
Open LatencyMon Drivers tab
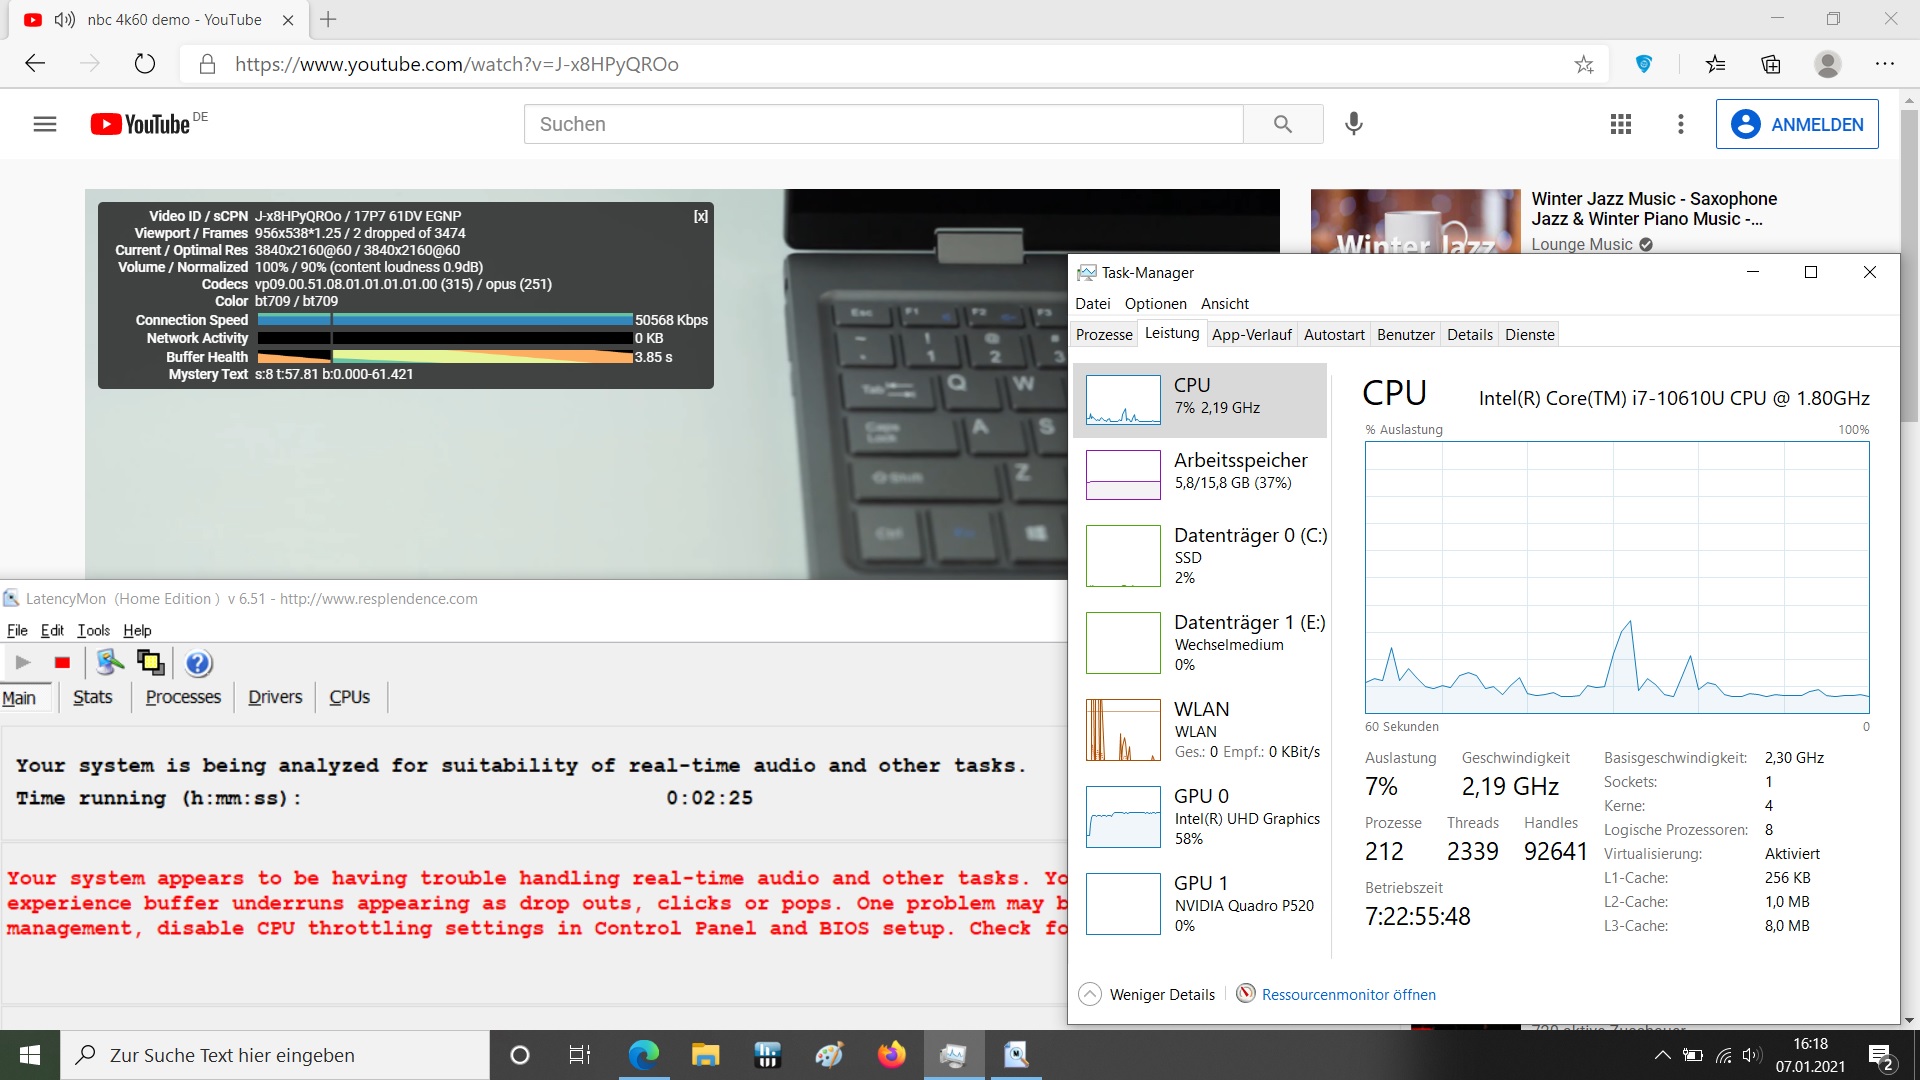[275, 697]
